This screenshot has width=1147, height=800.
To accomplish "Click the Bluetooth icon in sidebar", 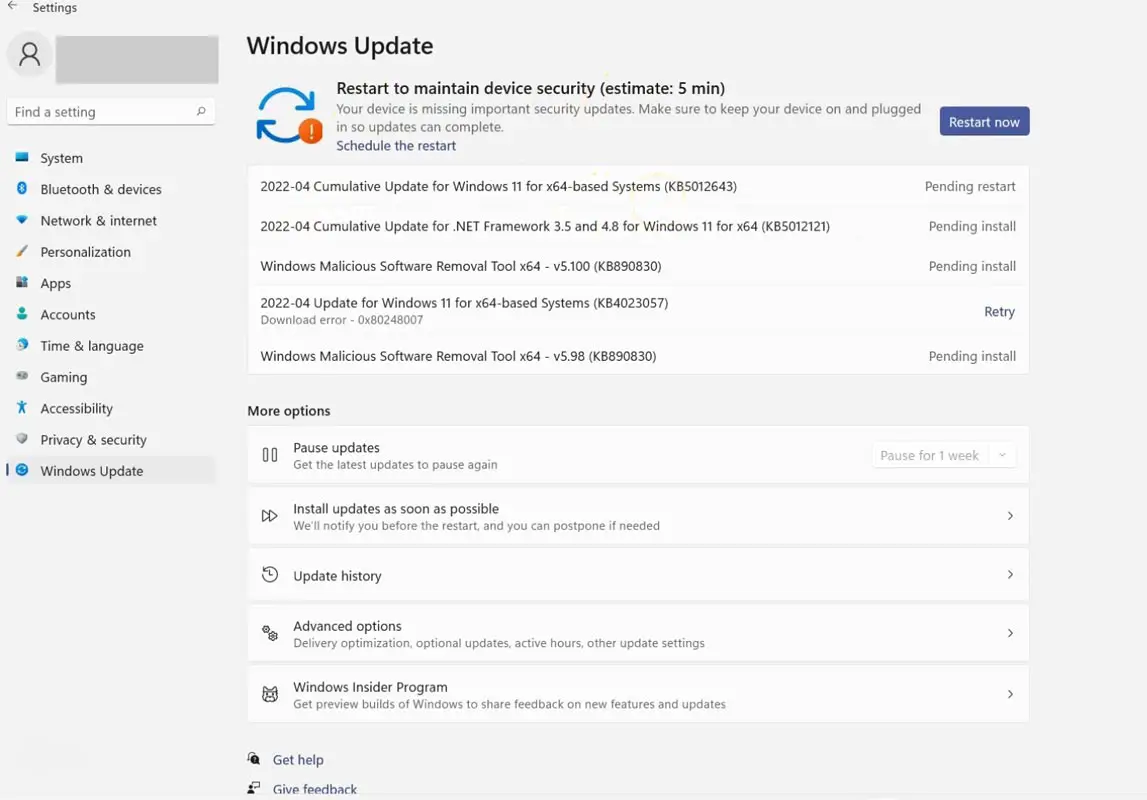I will click(x=22, y=189).
